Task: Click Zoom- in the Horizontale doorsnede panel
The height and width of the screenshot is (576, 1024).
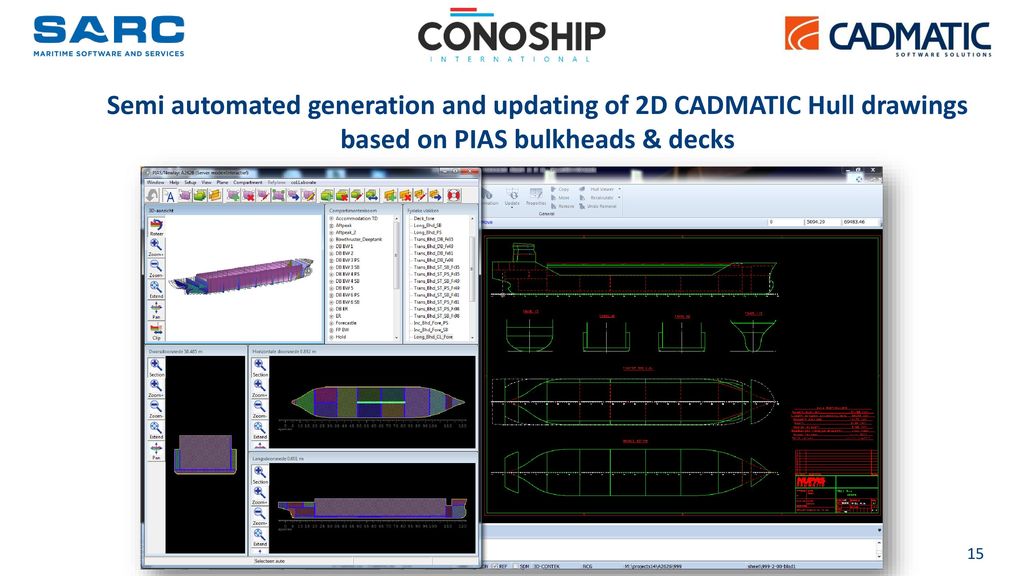Action: [260, 409]
